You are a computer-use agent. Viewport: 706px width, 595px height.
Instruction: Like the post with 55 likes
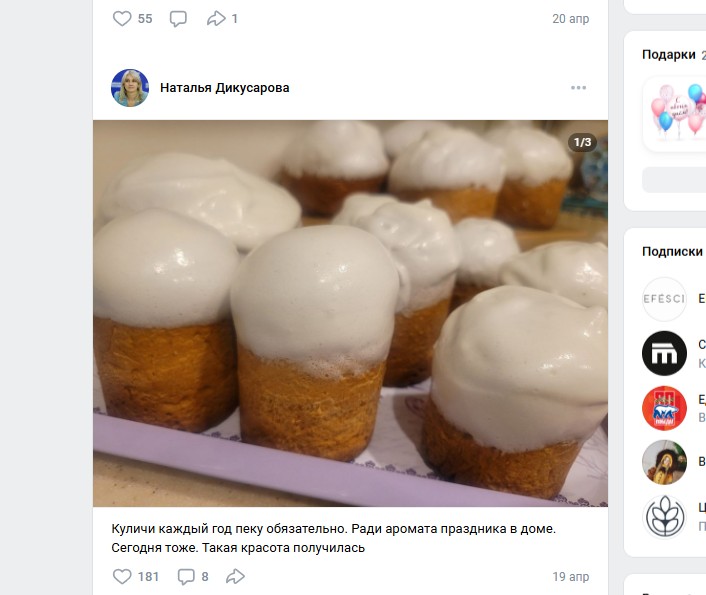[x=122, y=19]
